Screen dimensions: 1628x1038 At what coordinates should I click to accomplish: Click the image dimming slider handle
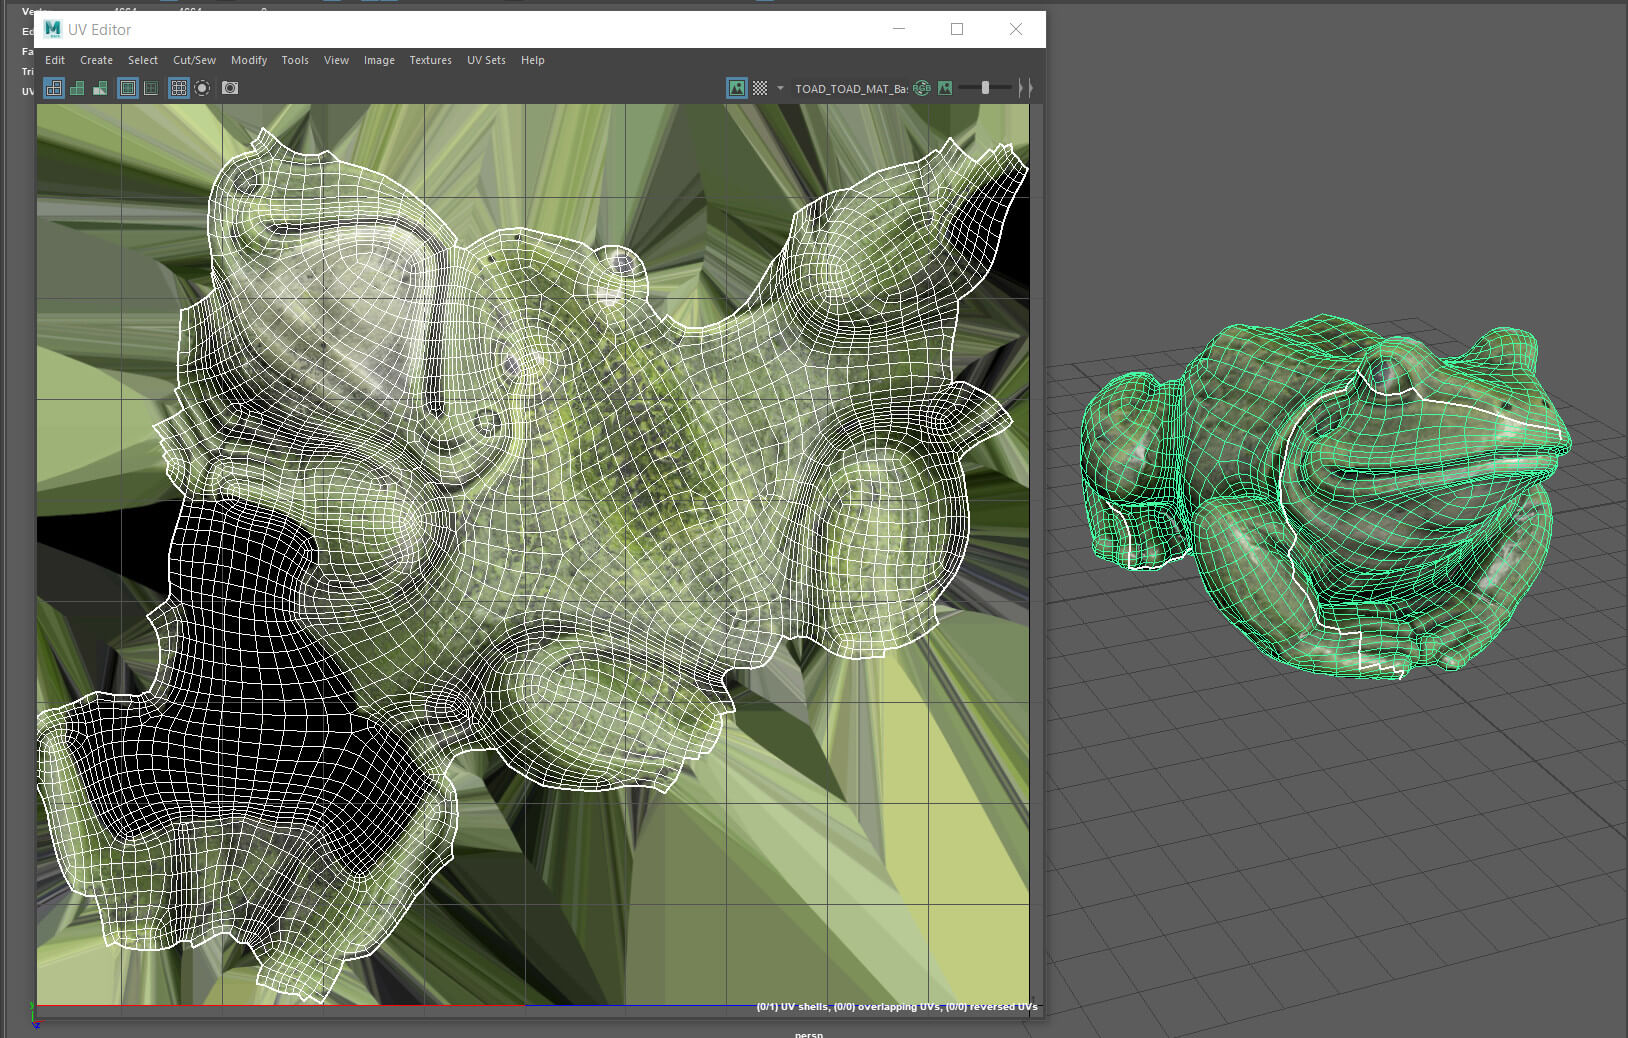(985, 88)
